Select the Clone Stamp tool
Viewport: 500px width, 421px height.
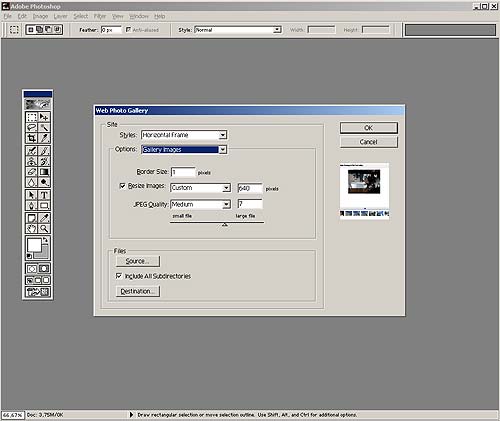[32, 161]
